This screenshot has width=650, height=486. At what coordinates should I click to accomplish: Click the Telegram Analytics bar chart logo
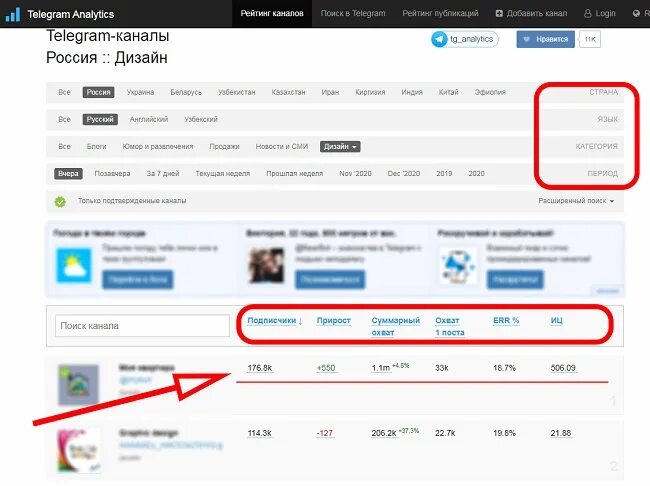click(12, 14)
